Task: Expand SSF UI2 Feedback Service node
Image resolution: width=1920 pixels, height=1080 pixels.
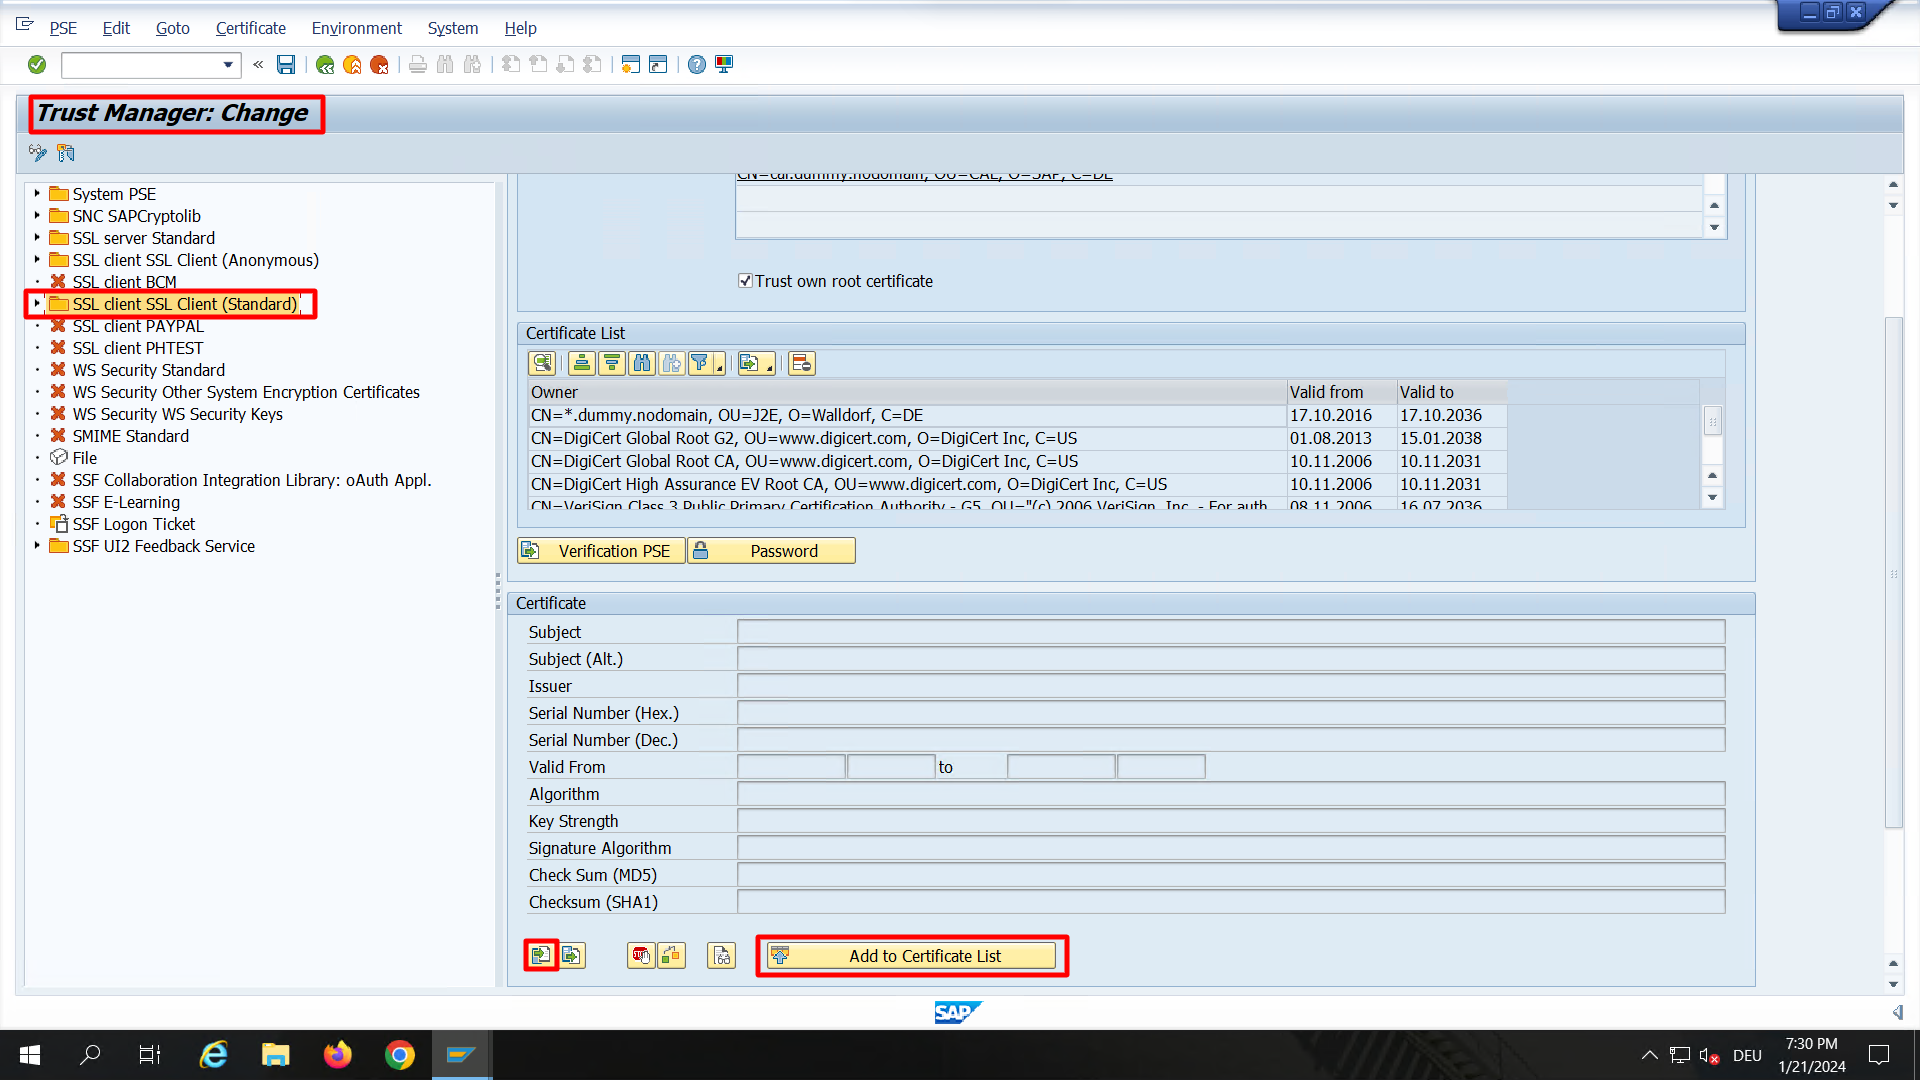Action: (37, 545)
